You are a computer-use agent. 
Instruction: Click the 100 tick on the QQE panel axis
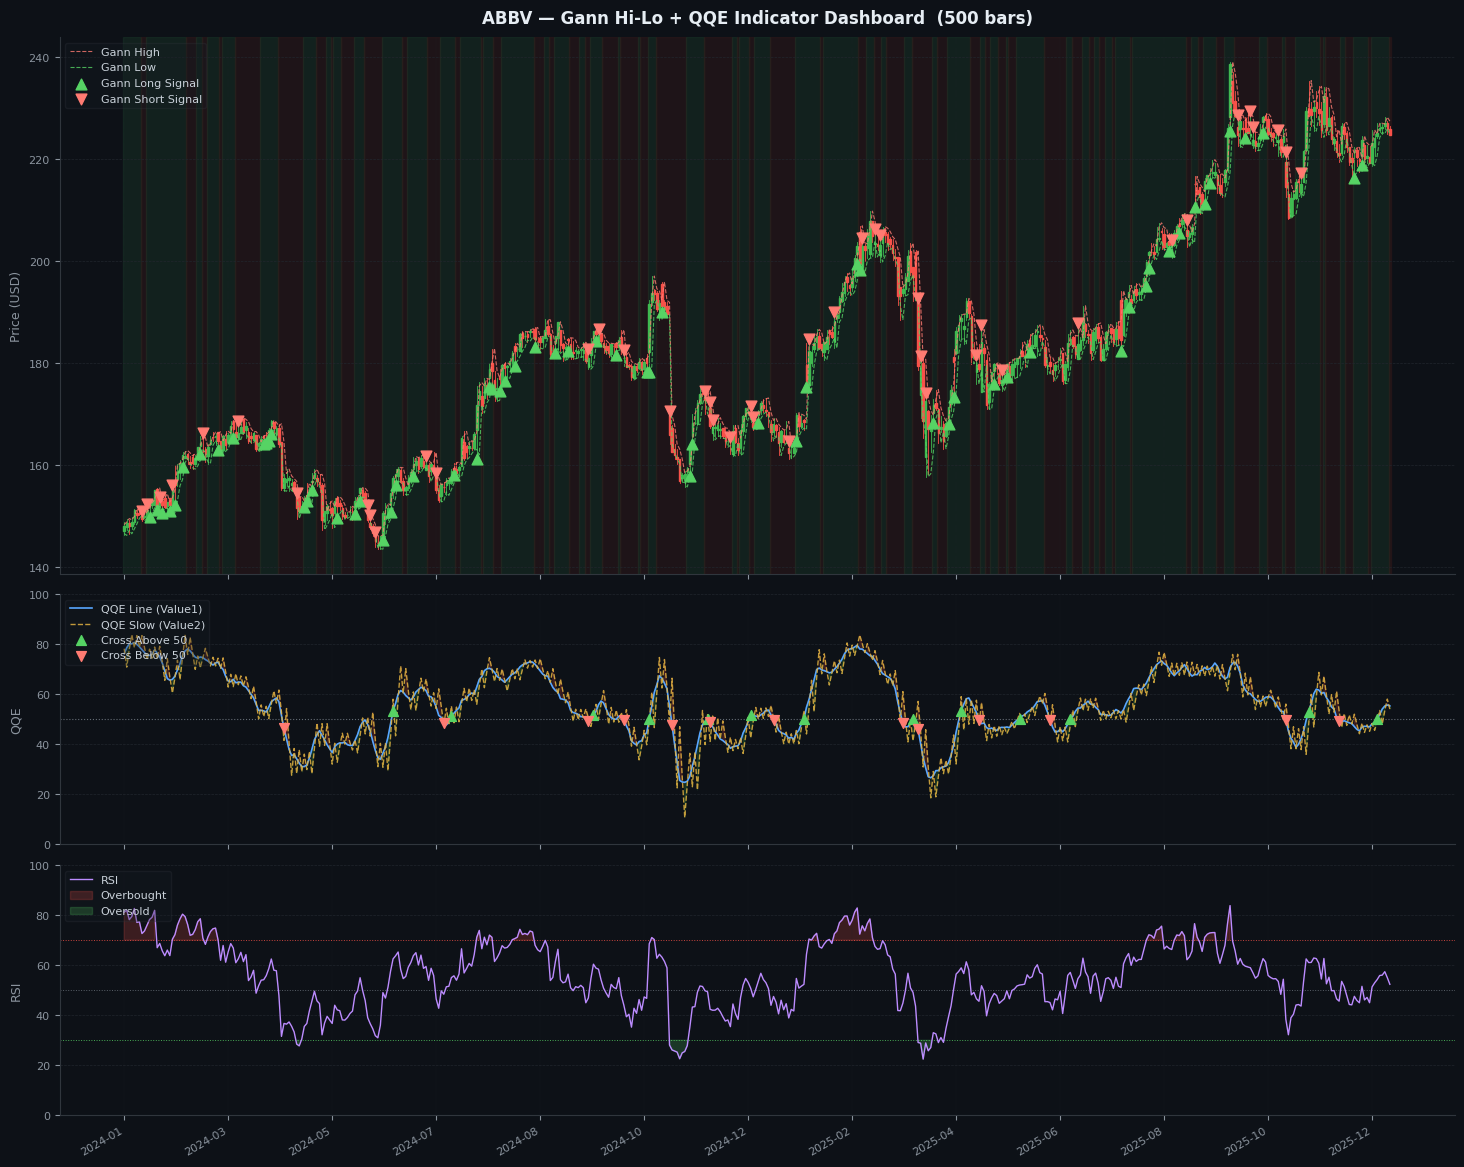click(38, 595)
